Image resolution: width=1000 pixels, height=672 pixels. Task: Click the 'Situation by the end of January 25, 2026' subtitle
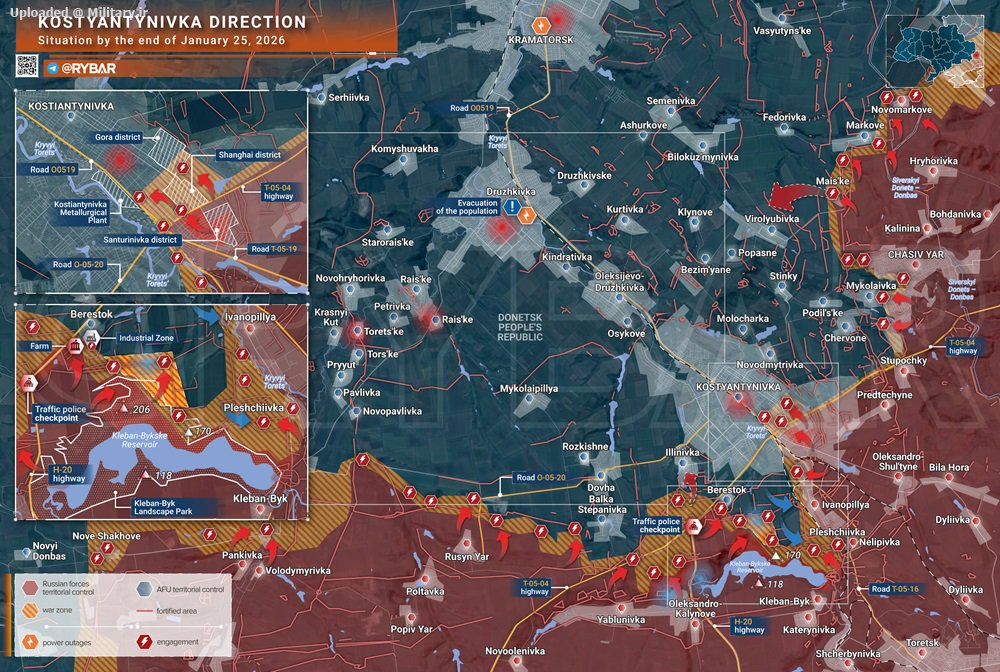[x=161, y=40]
